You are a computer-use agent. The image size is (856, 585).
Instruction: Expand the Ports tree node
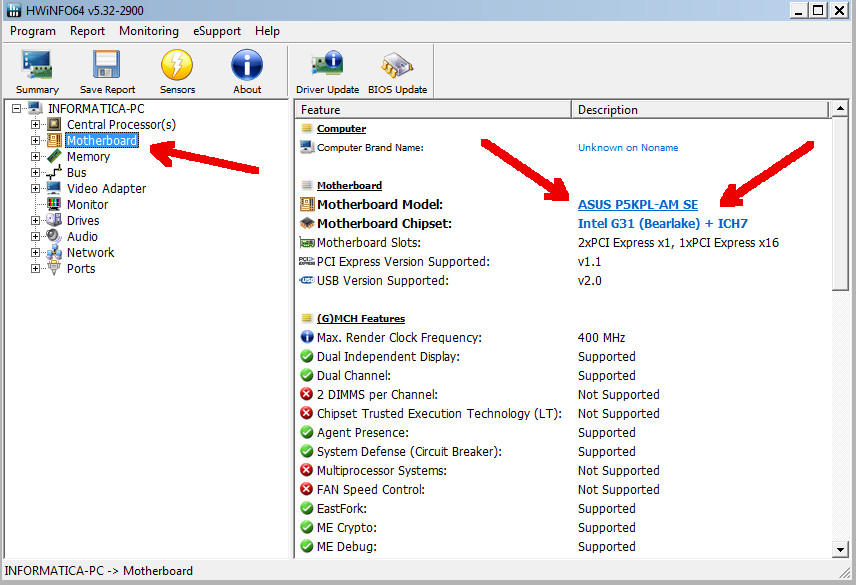(35, 268)
